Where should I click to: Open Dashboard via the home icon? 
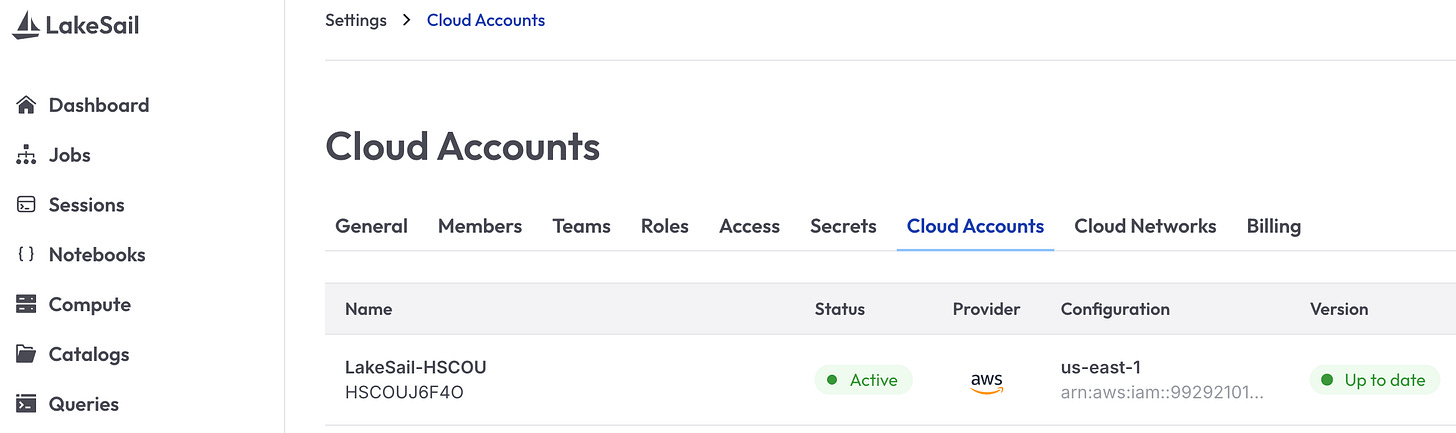point(27,105)
